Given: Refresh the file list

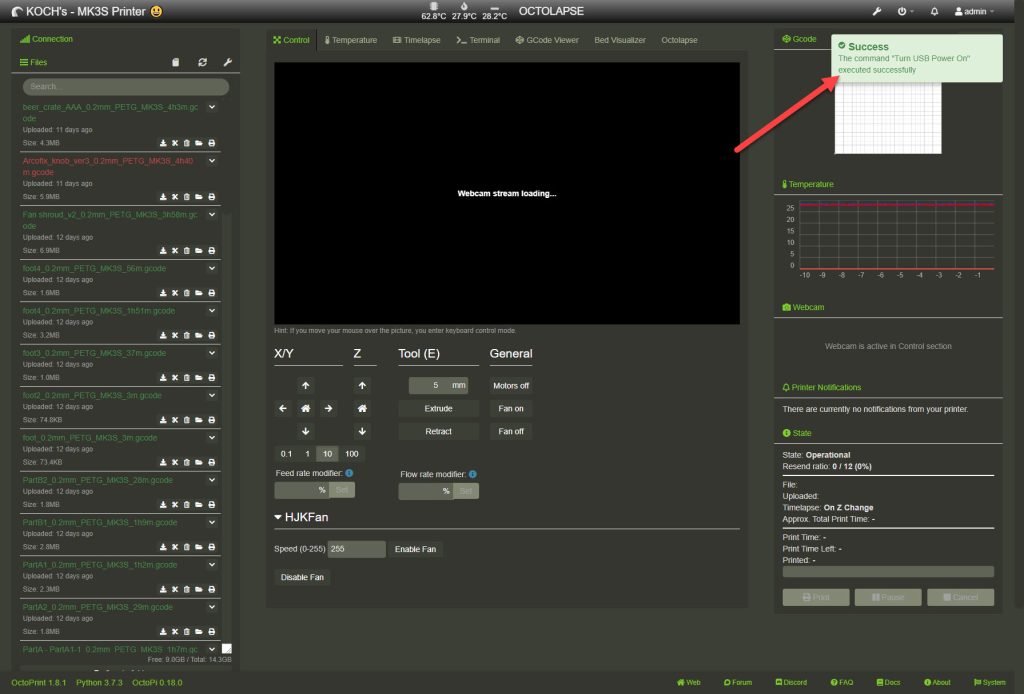Looking at the screenshot, I should 202,62.
